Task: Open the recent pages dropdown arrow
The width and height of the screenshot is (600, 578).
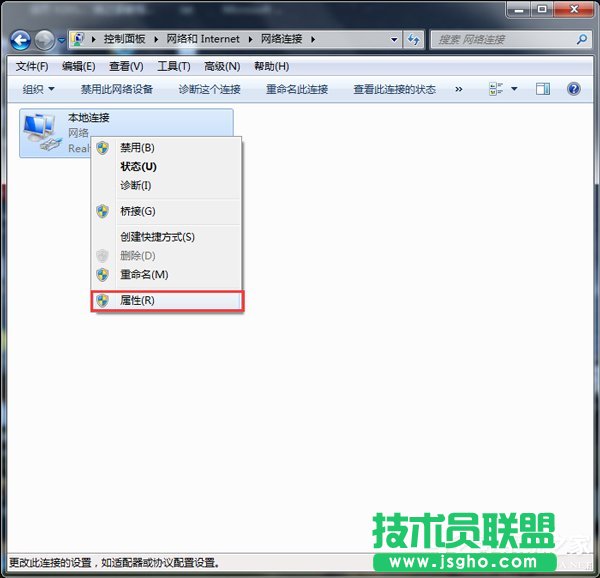Action: [61, 40]
